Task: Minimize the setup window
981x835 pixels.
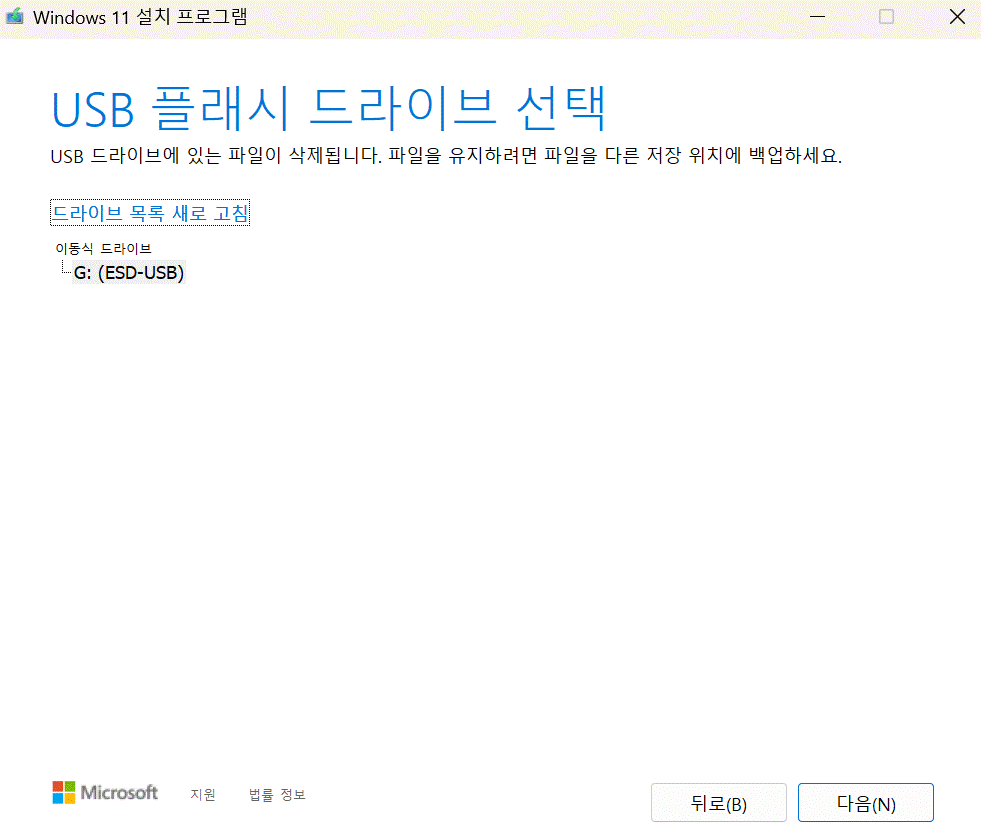Action: point(817,17)
